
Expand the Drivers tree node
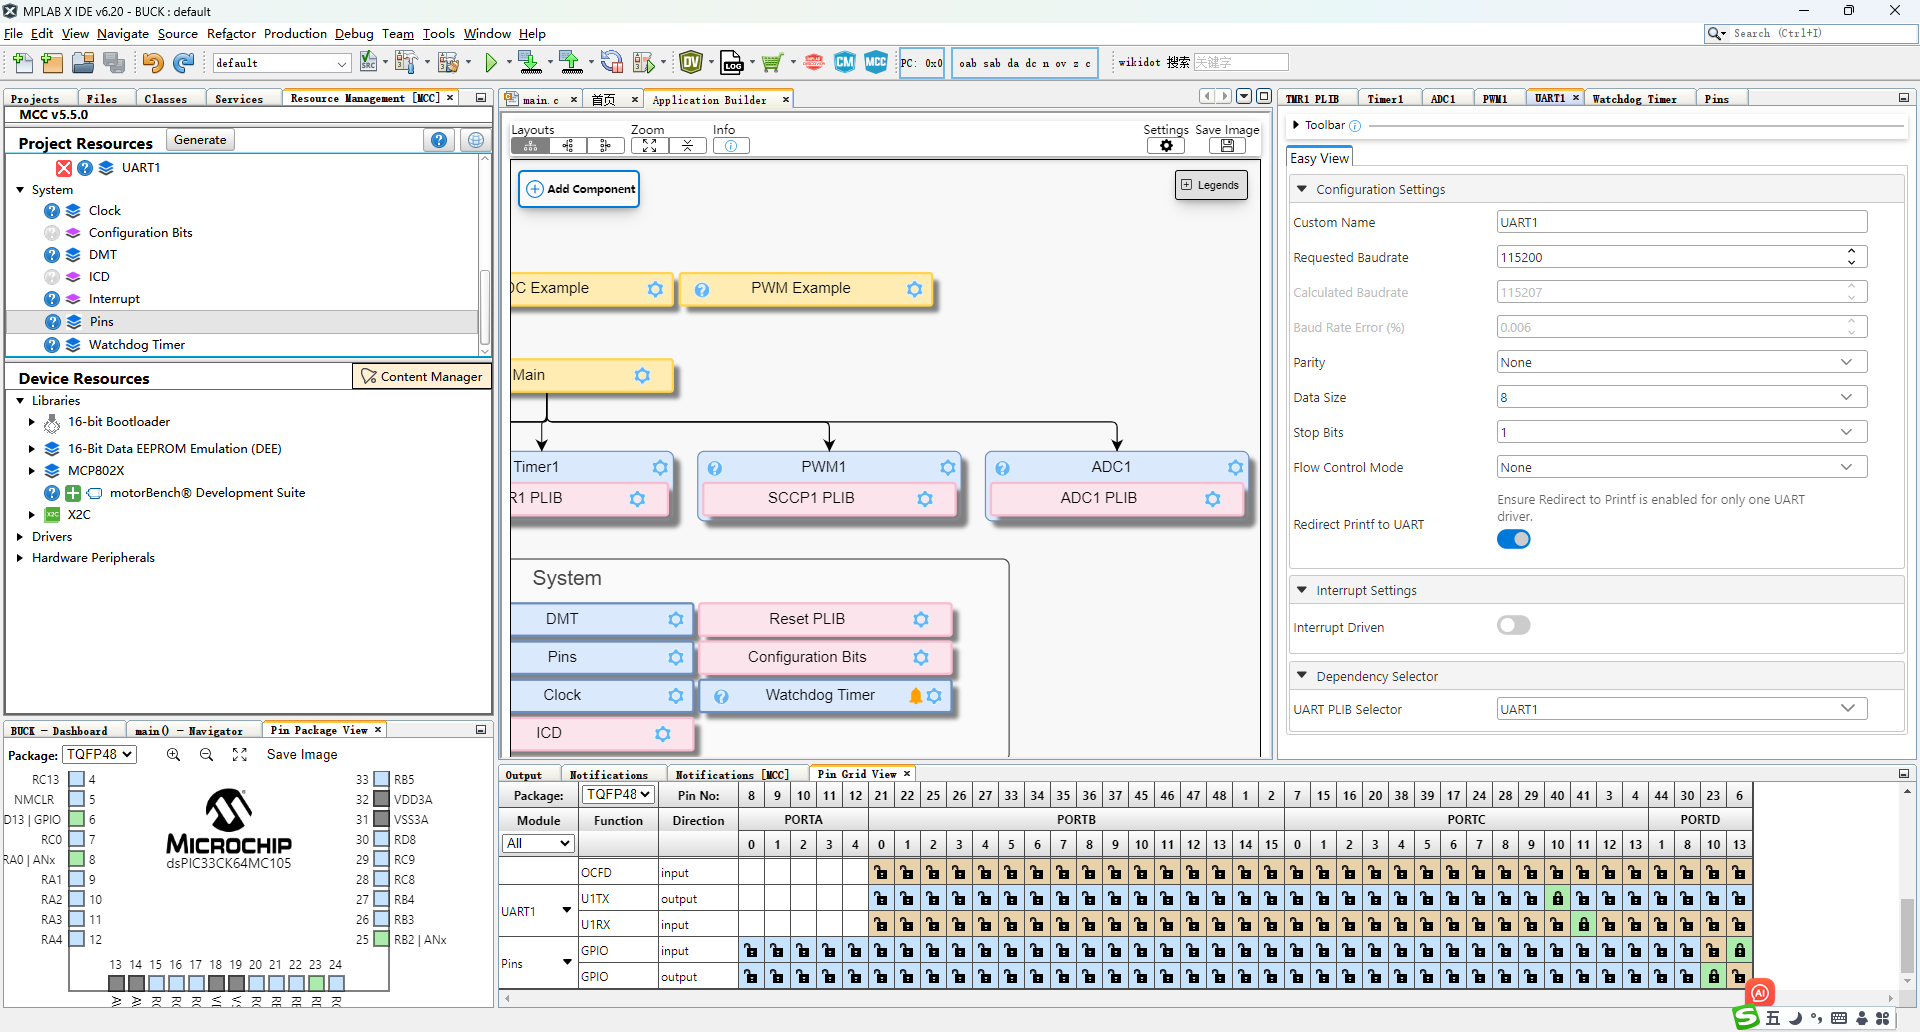[x=20, y=537]
